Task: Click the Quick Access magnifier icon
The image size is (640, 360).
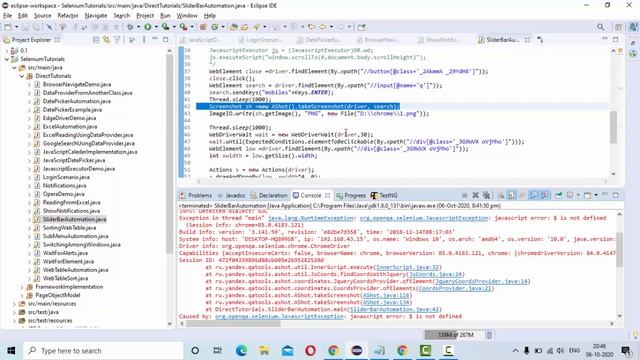Action: pyautogui.click(x=600, y=27)
